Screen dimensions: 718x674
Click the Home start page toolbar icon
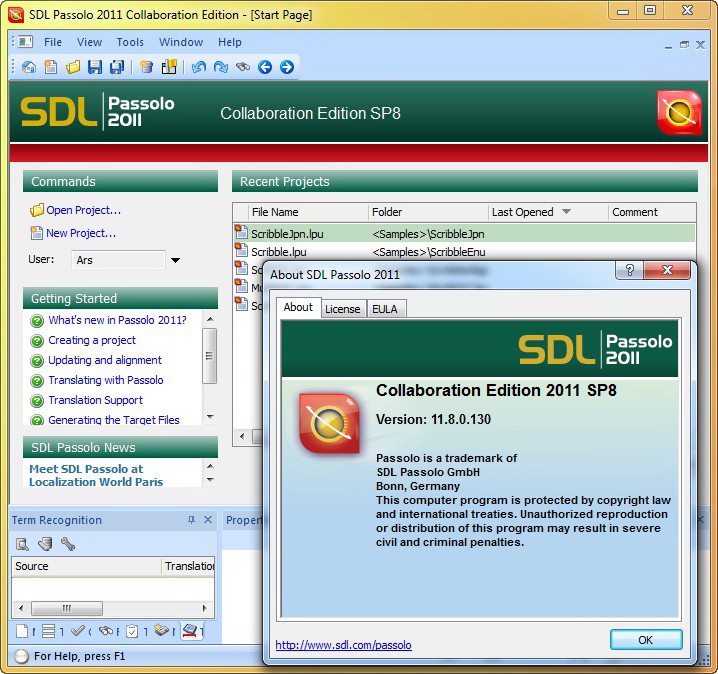pyautogui.click(x=29, y=67)
